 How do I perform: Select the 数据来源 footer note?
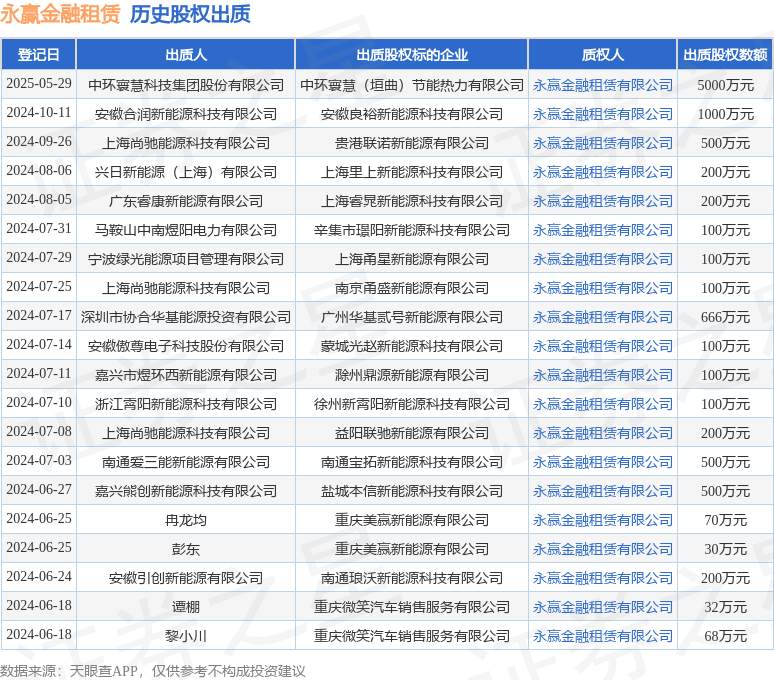[153, 671]
